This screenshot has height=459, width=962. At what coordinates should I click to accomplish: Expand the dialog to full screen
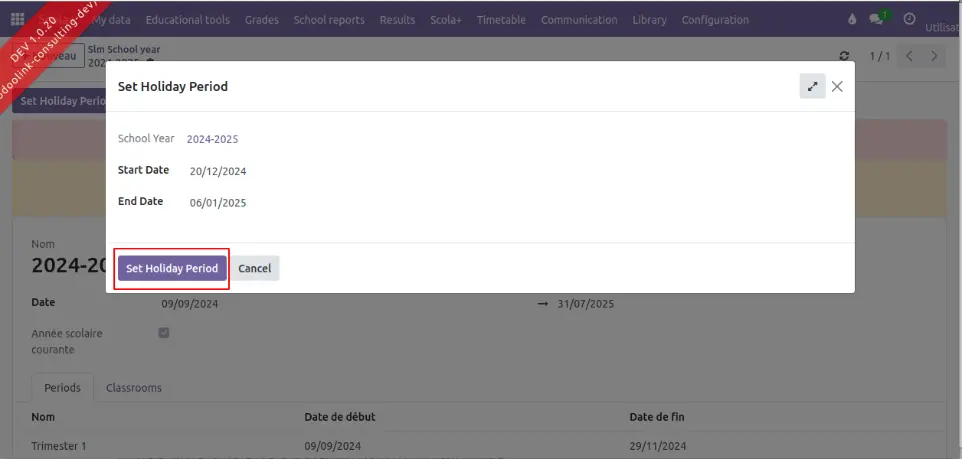point(812,87)
